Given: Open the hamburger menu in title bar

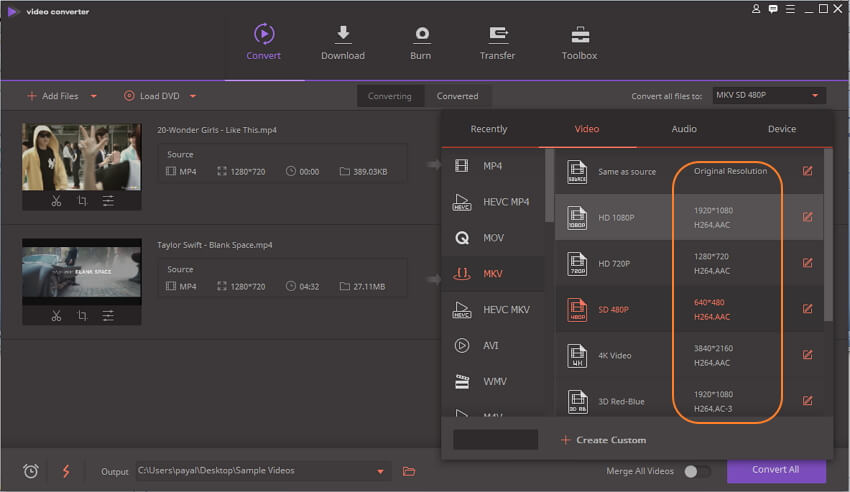Looking at the screenshot, I should point(790,9).
